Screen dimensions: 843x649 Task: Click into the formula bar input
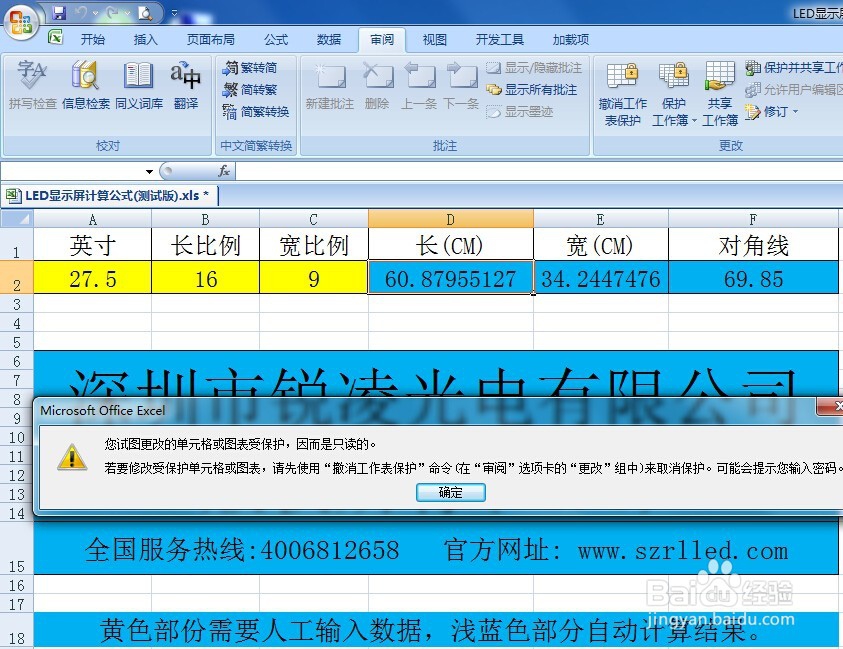coord(539,172)
